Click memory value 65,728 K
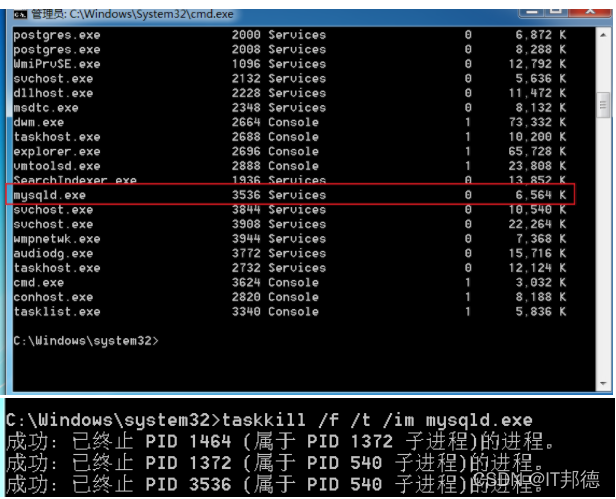The image size is (616, 499). [x=537, y=151]
